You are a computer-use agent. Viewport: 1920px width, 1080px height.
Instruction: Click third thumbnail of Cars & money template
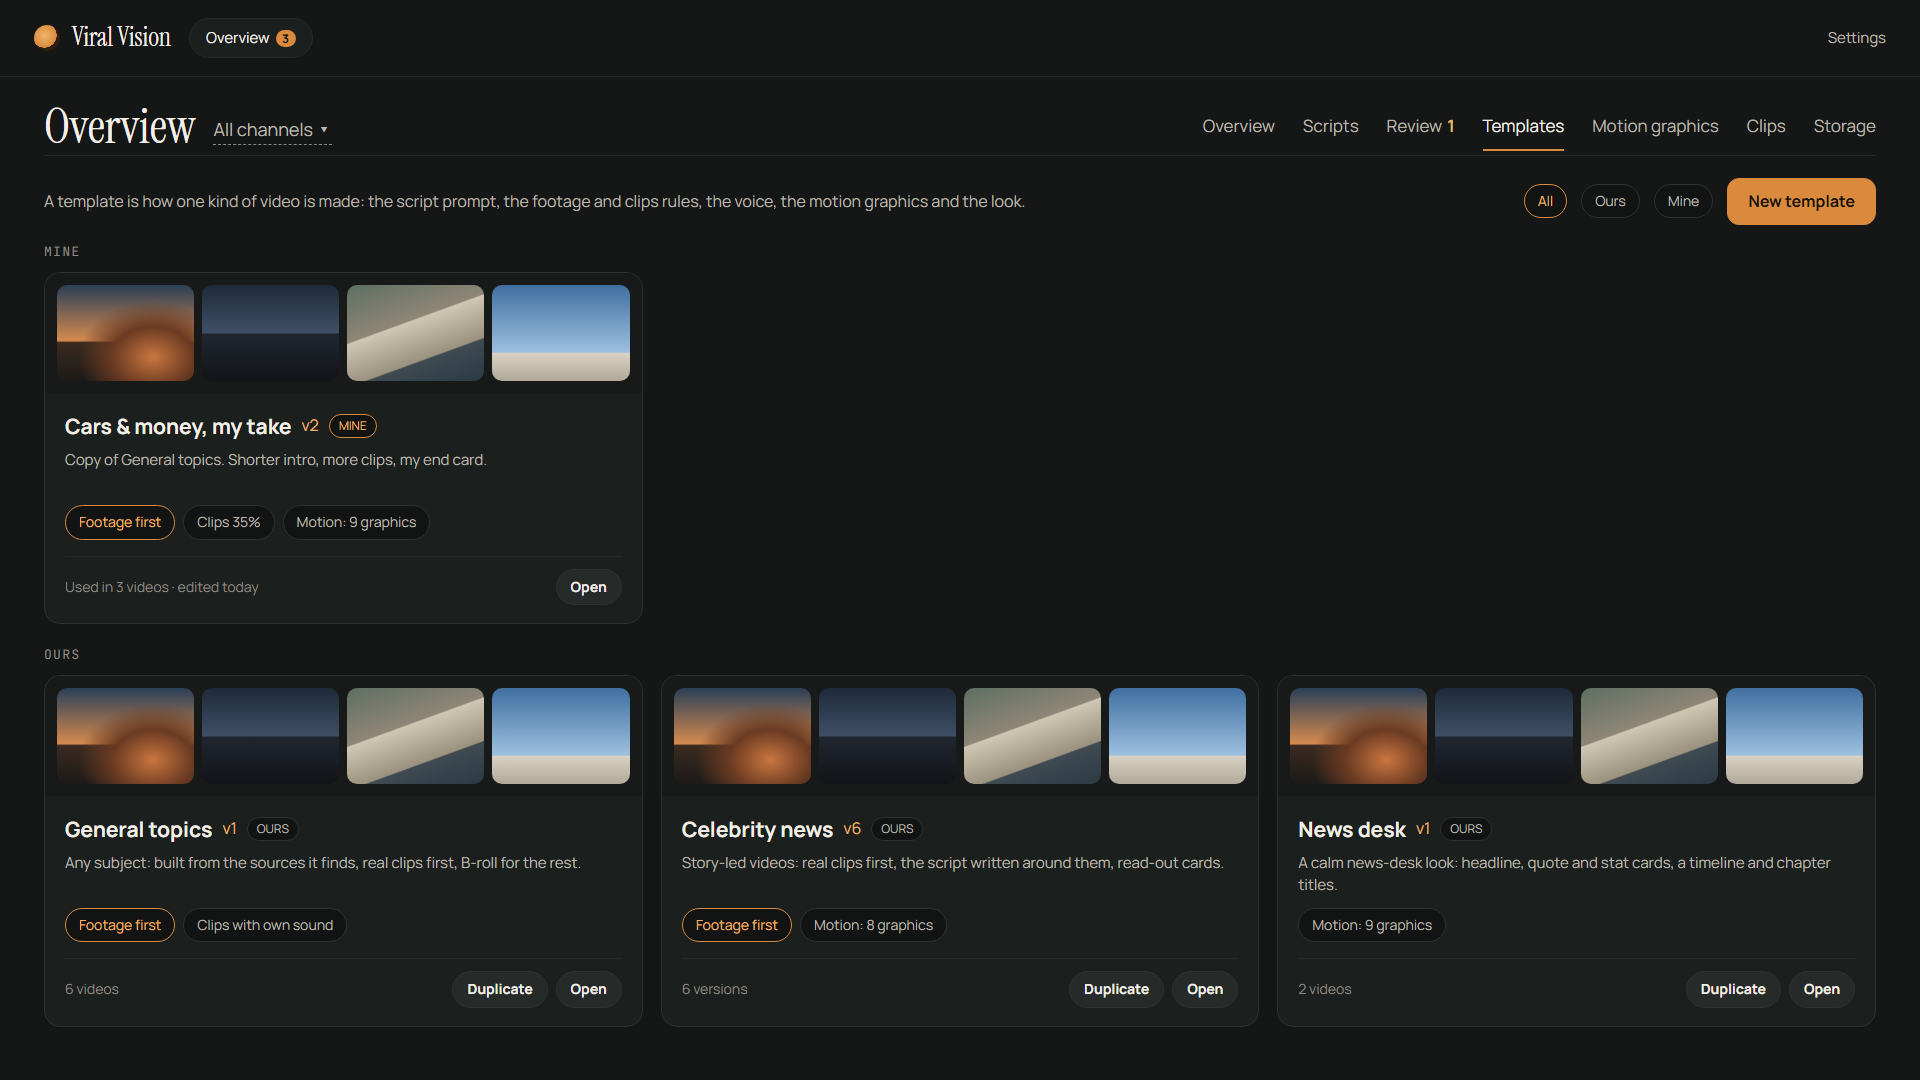(415, 333)
